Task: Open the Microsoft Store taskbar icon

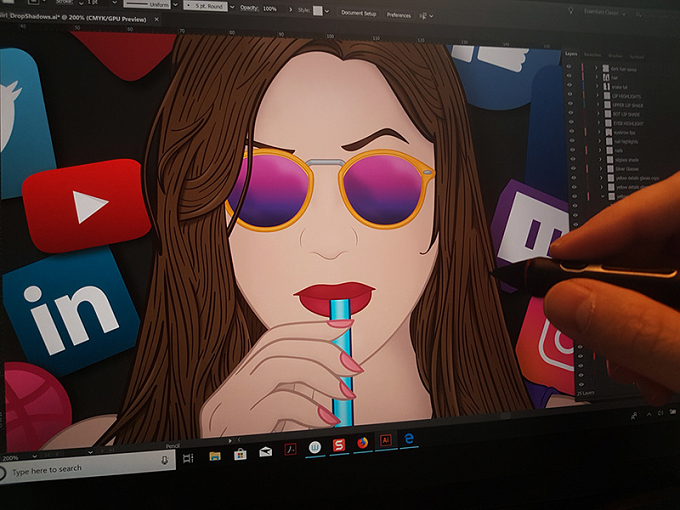Action: pos(240,454)
